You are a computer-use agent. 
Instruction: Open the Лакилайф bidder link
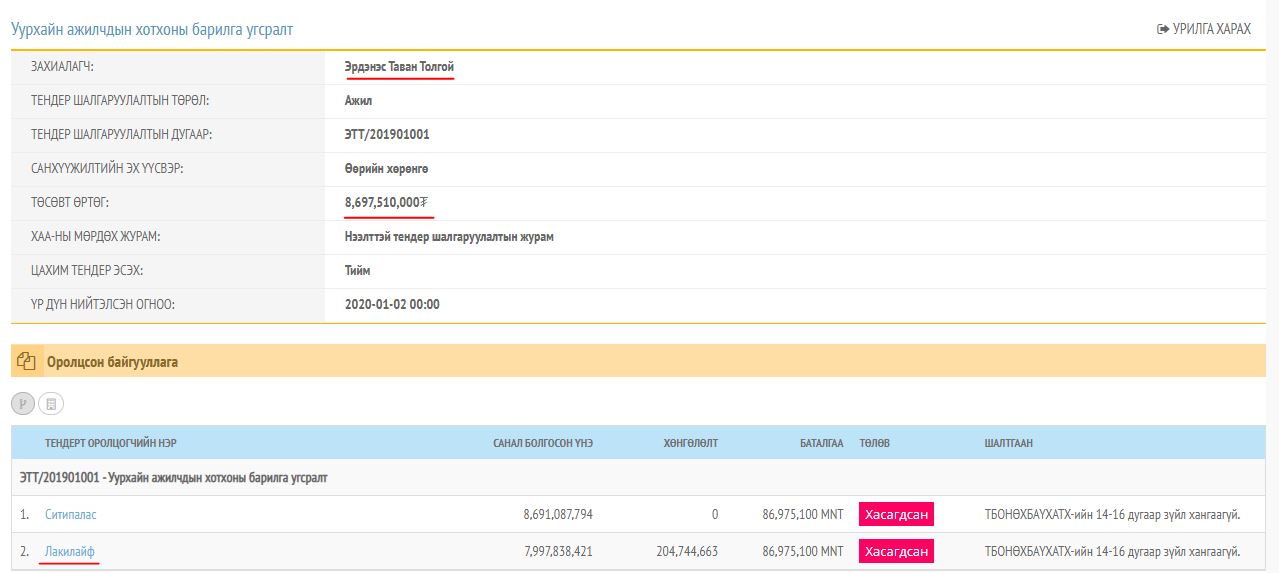point(70,551)
